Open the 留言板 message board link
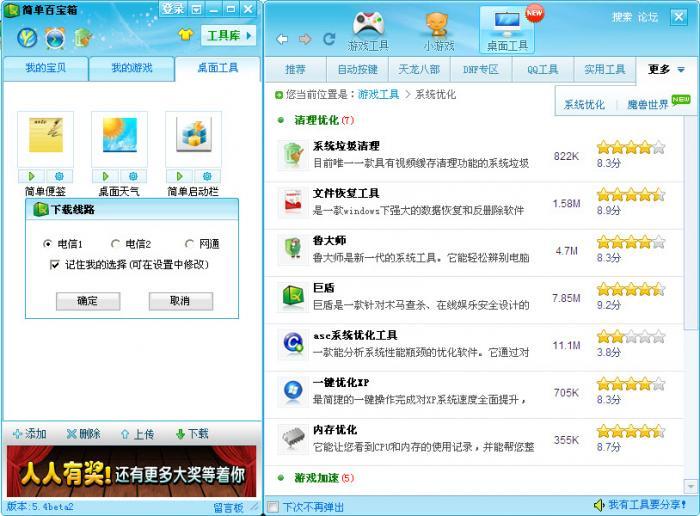This screenshot has width=700, height=516. point(228,508)
